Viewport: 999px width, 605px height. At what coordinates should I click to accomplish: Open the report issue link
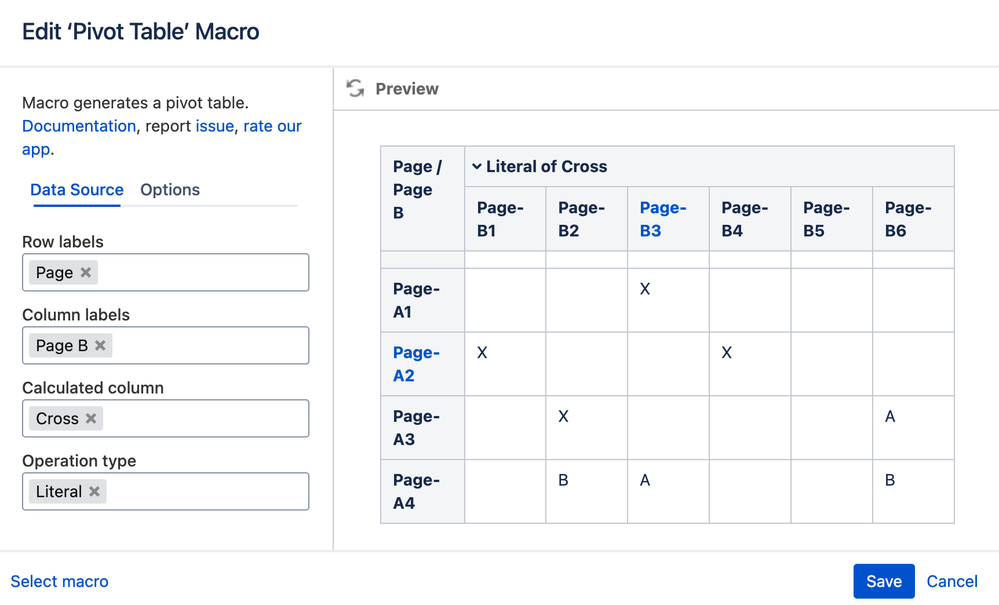(x=215, y=126)
